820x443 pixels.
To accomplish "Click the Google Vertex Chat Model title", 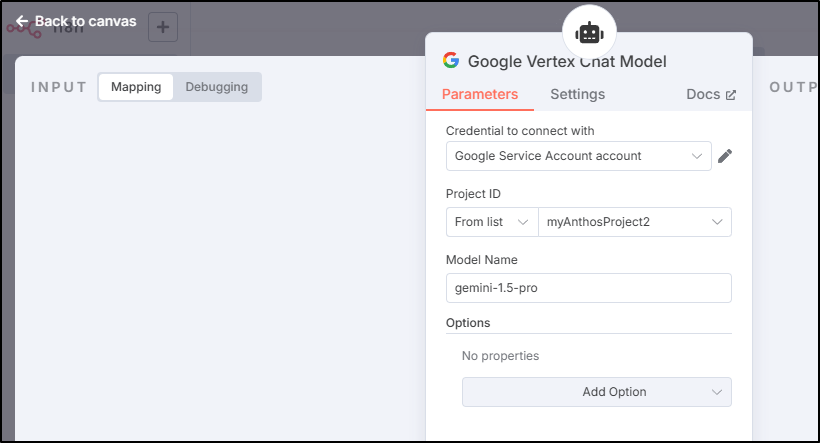I will tap(567, 61).
